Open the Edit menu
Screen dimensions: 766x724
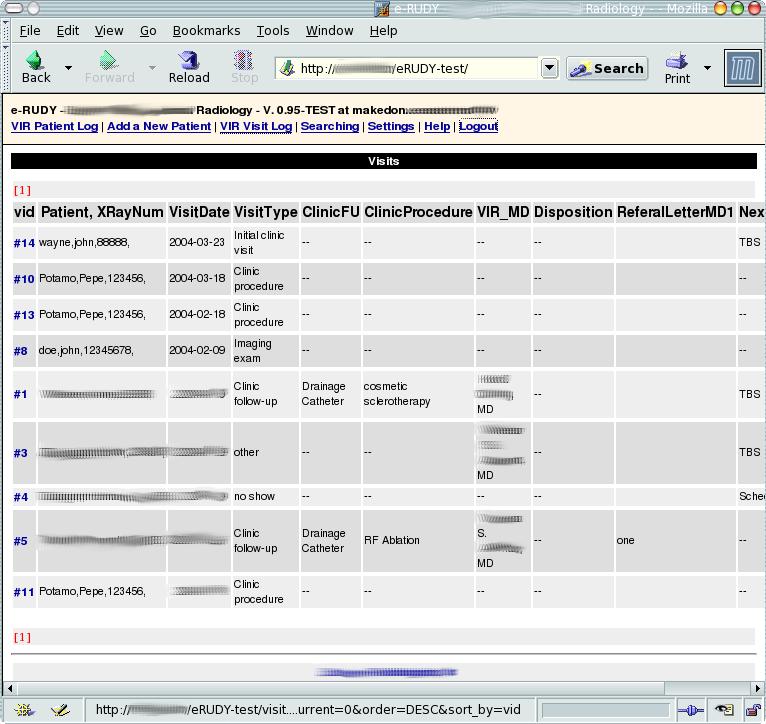[67, 31]
